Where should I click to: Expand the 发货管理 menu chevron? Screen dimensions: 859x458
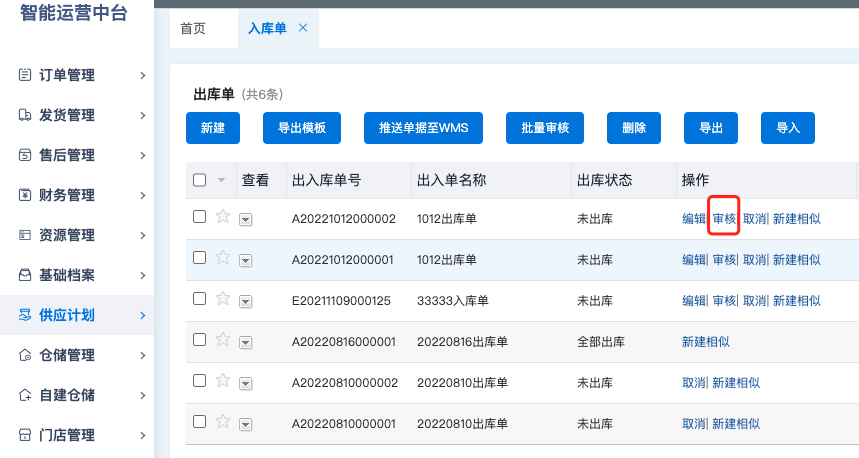pyautogui.click(x=142, y=115)
